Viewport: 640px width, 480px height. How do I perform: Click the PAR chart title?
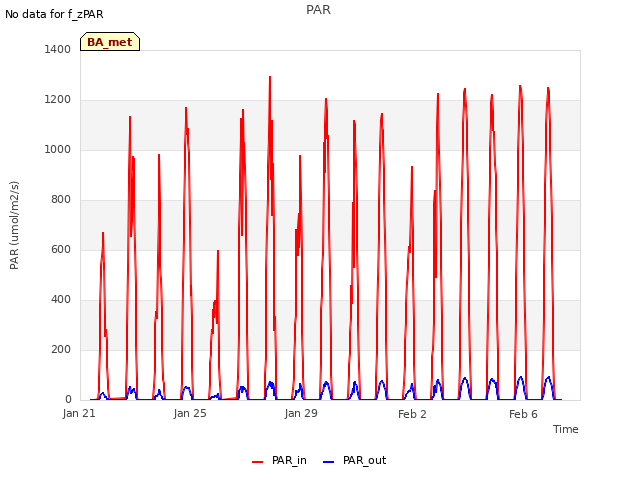[x=318, y=10]
